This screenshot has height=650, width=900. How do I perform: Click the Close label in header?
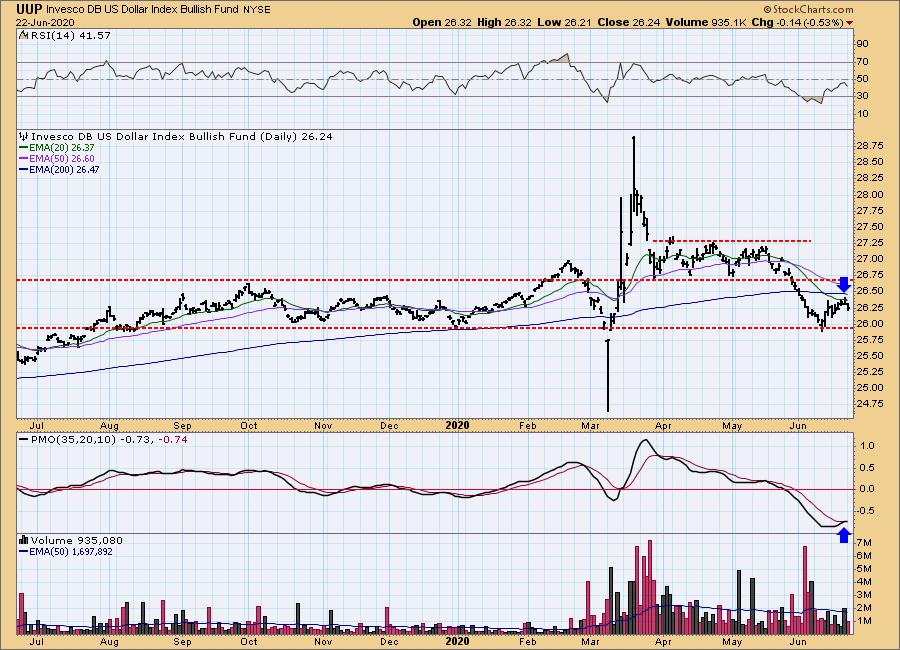tap(612, 22)
